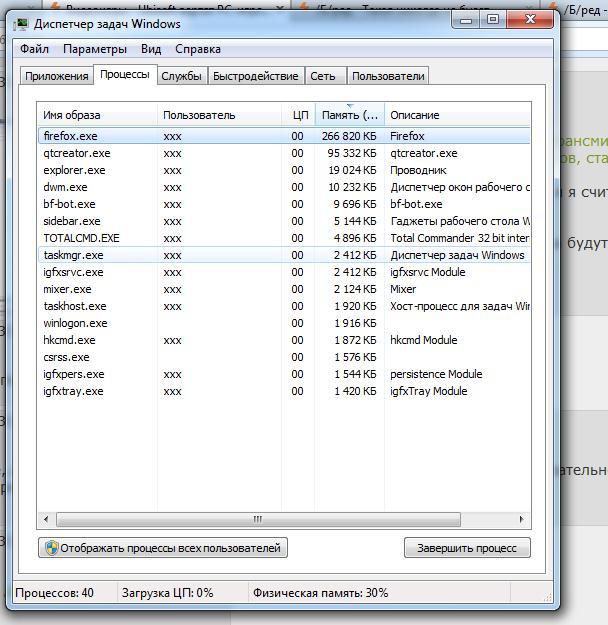Open the Файл menu
This screenshot has height=625, width=608.
34,49
